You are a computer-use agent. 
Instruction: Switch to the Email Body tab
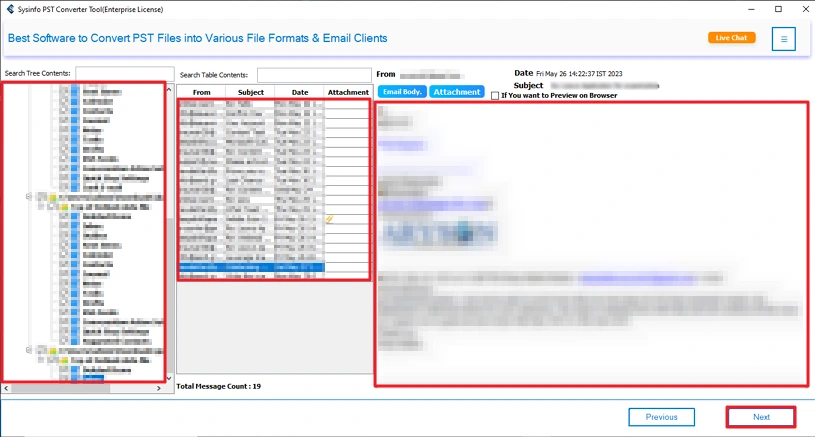(x=402, y=92)
